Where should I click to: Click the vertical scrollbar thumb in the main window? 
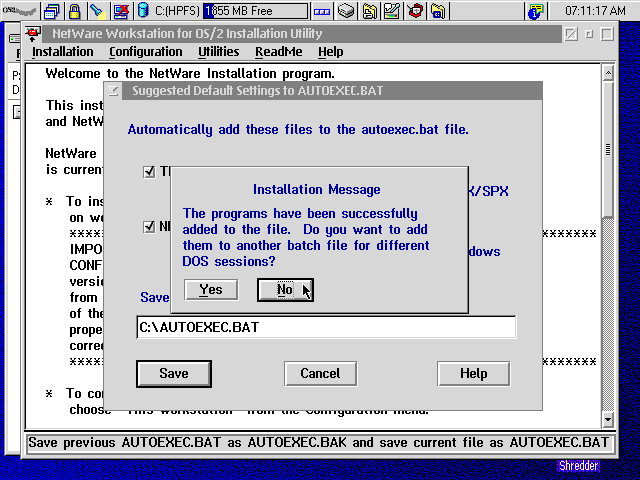pyautogui.click(x=608, y=149)
